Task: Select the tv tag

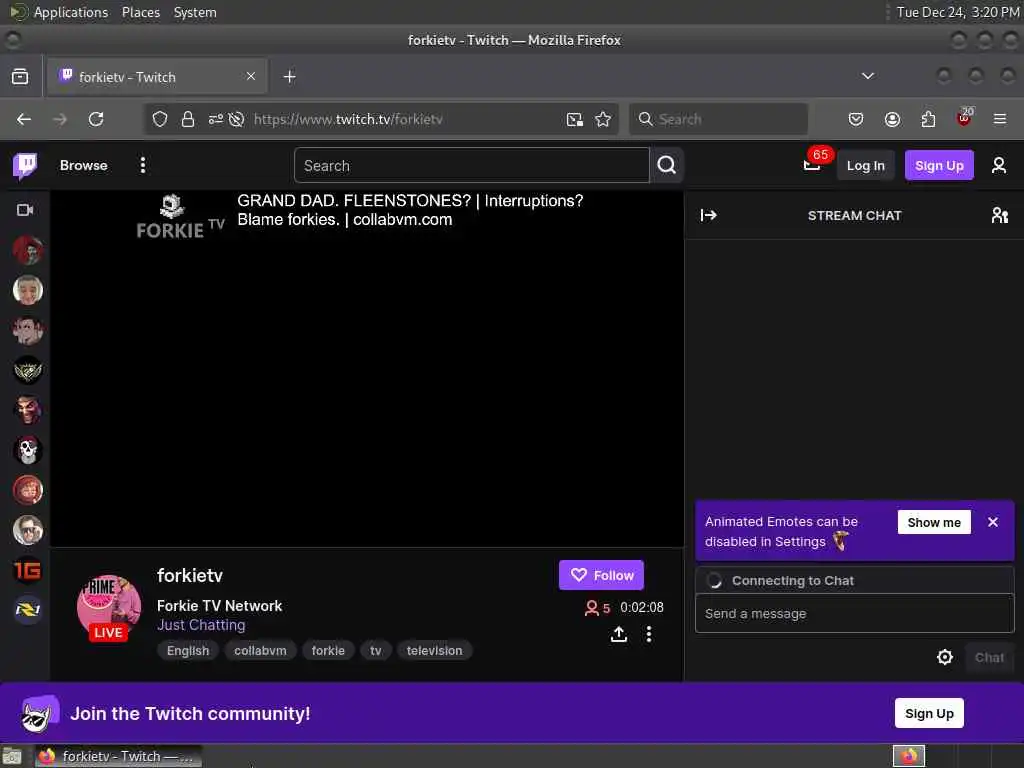Action: (x=376, y=650)
